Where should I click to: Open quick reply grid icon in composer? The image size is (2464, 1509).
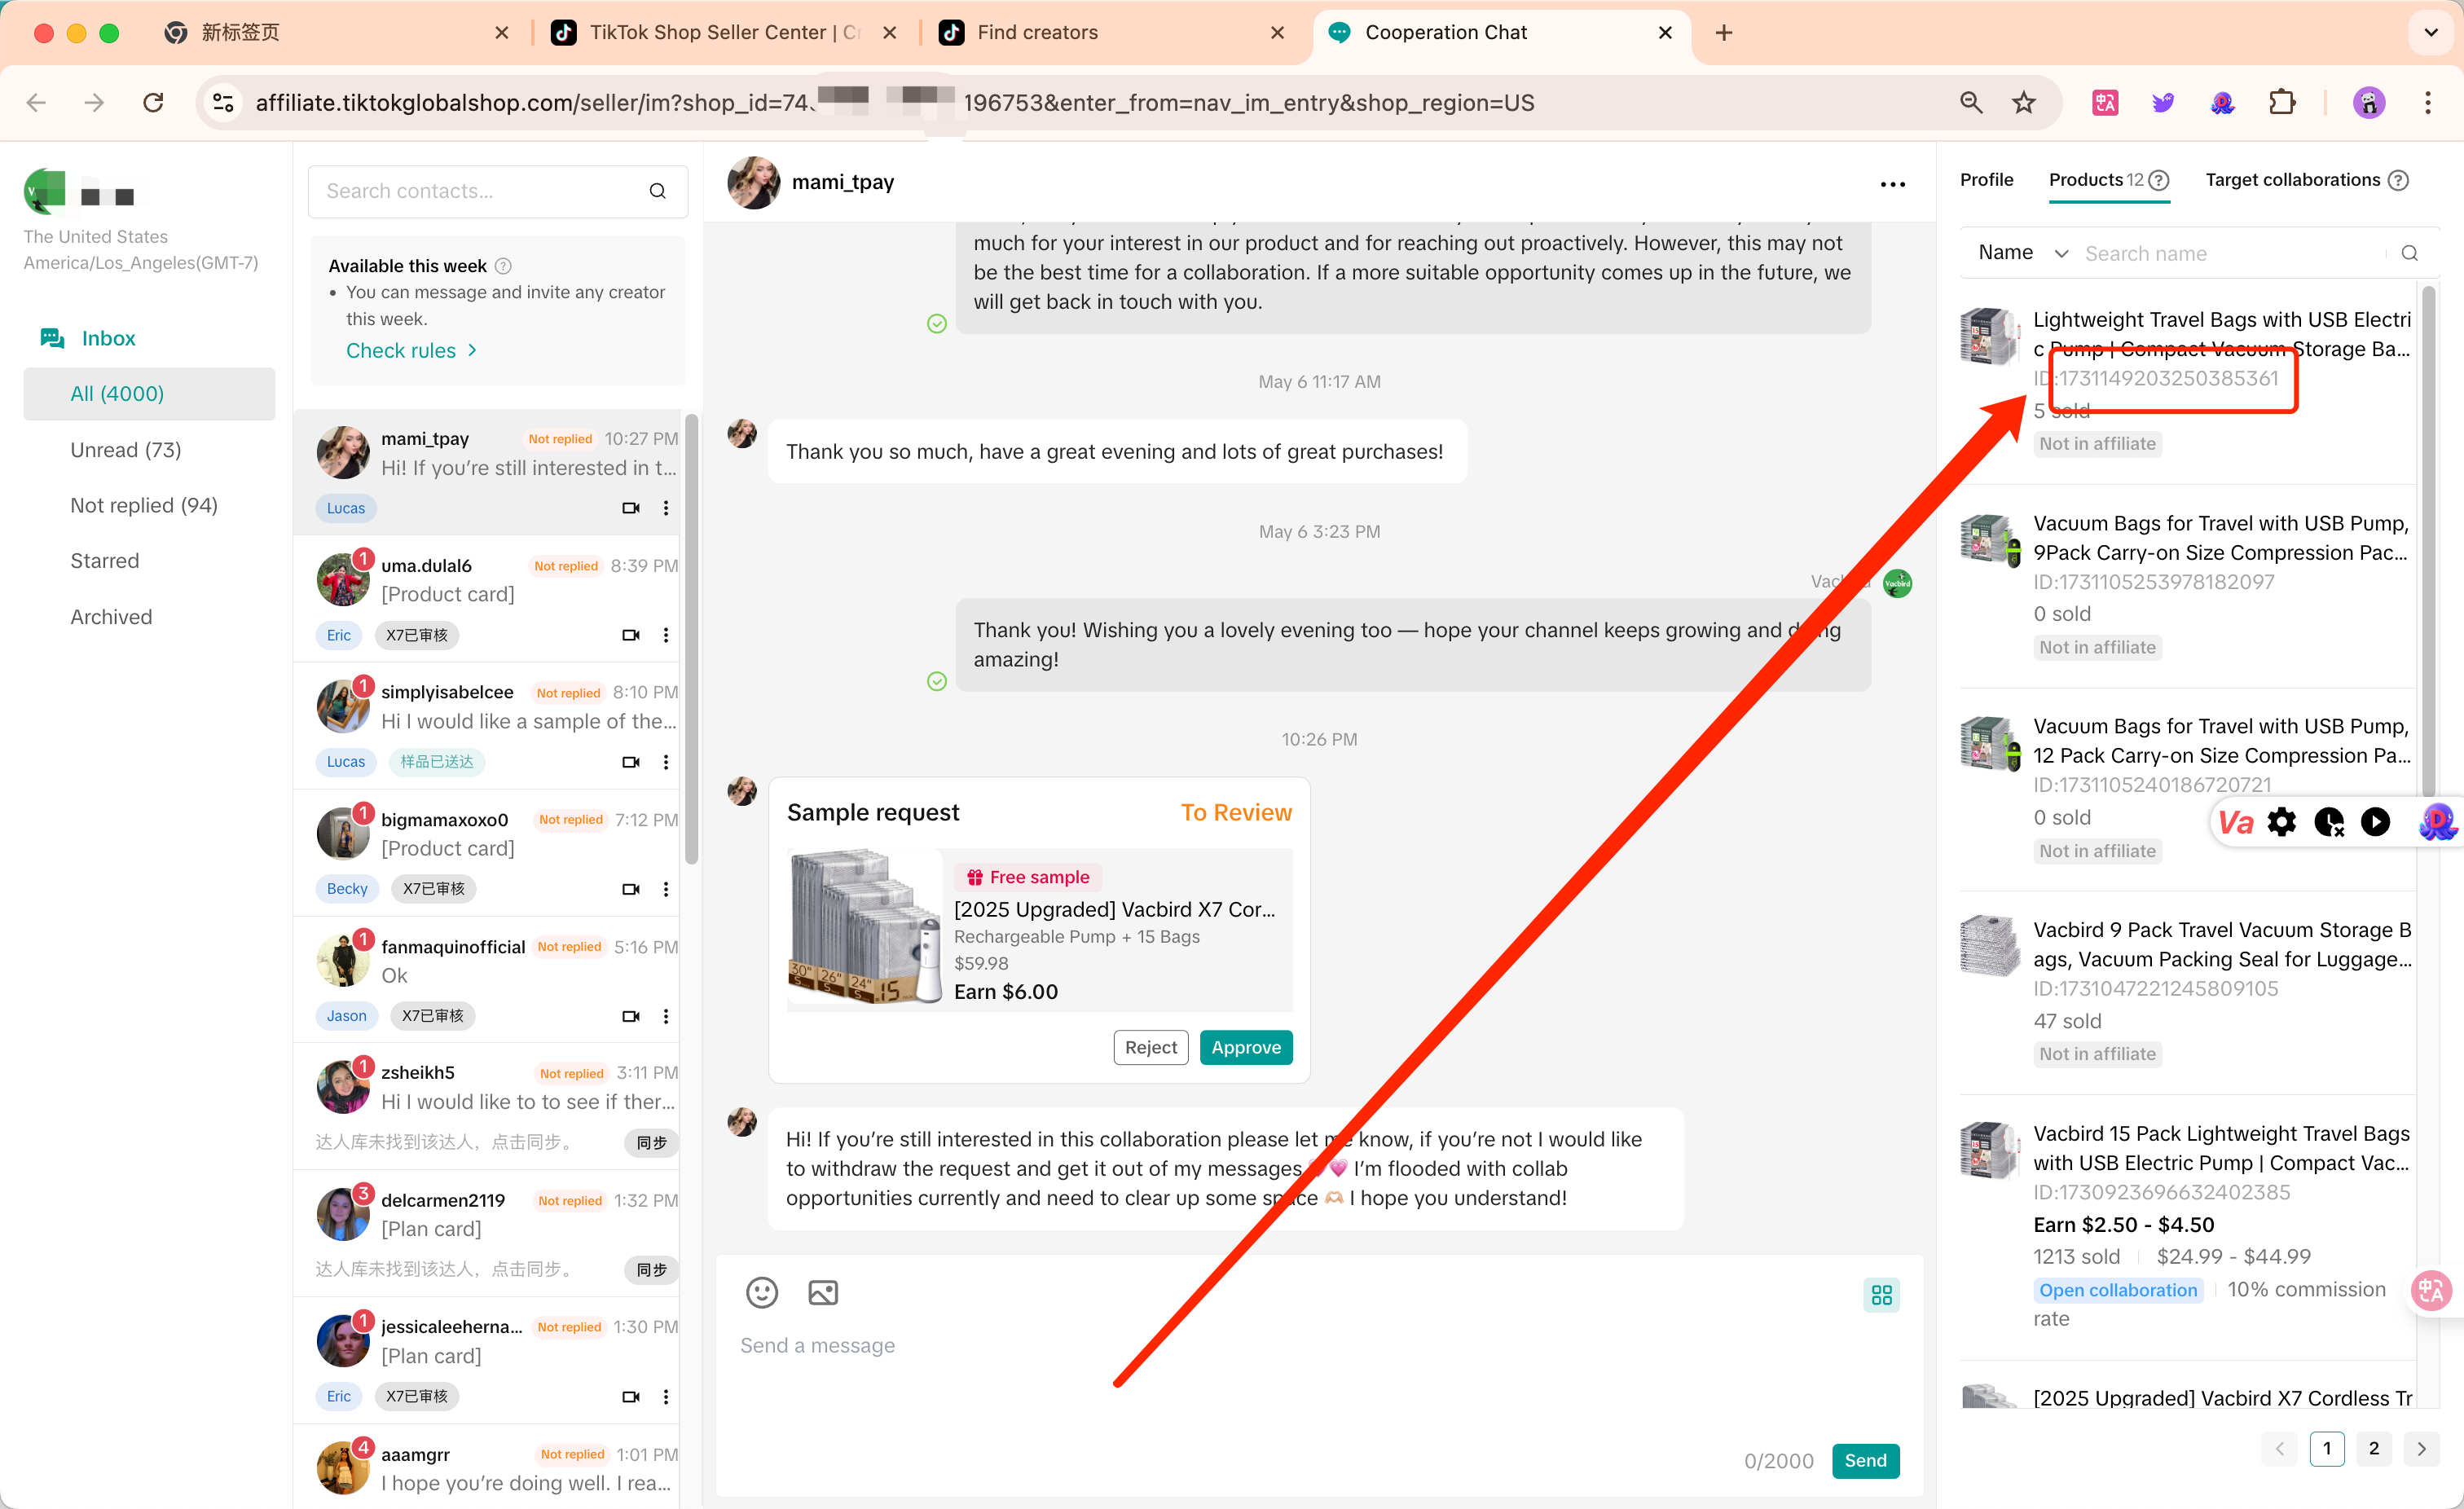pyautogui.click(x=1881, y=1295)
